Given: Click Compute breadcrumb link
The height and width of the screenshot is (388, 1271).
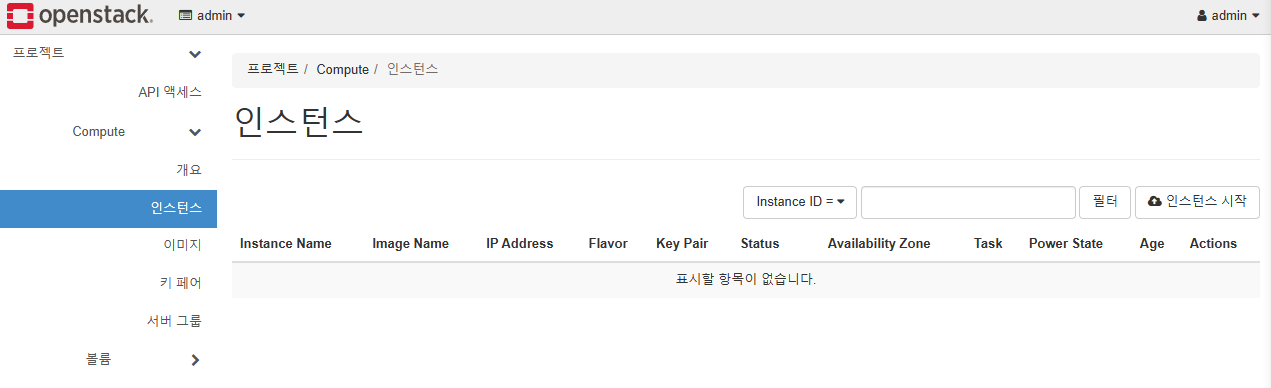Looking at the screenshot, I should [343, 69].
